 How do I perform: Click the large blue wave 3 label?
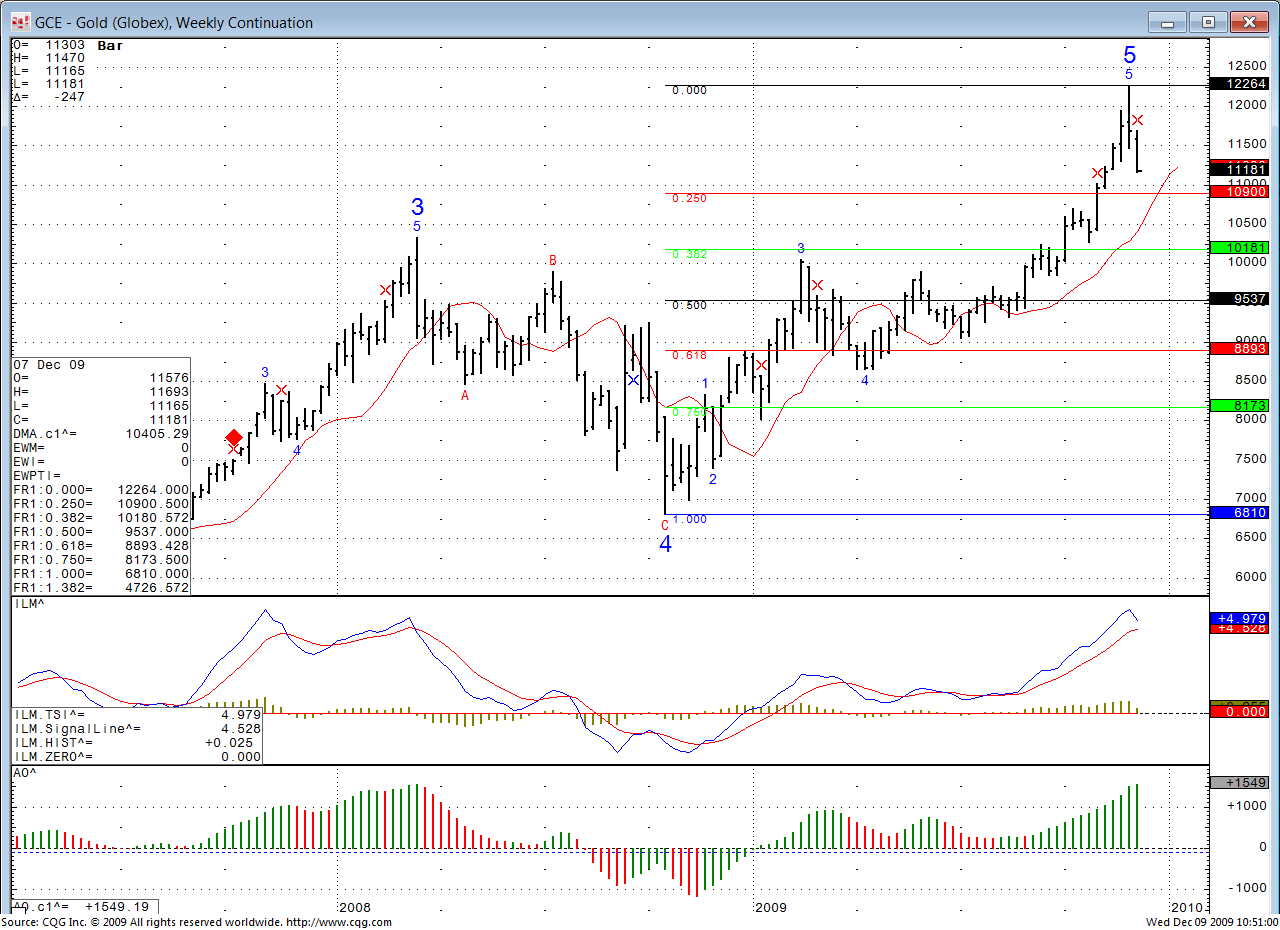[x=417, y=207]
